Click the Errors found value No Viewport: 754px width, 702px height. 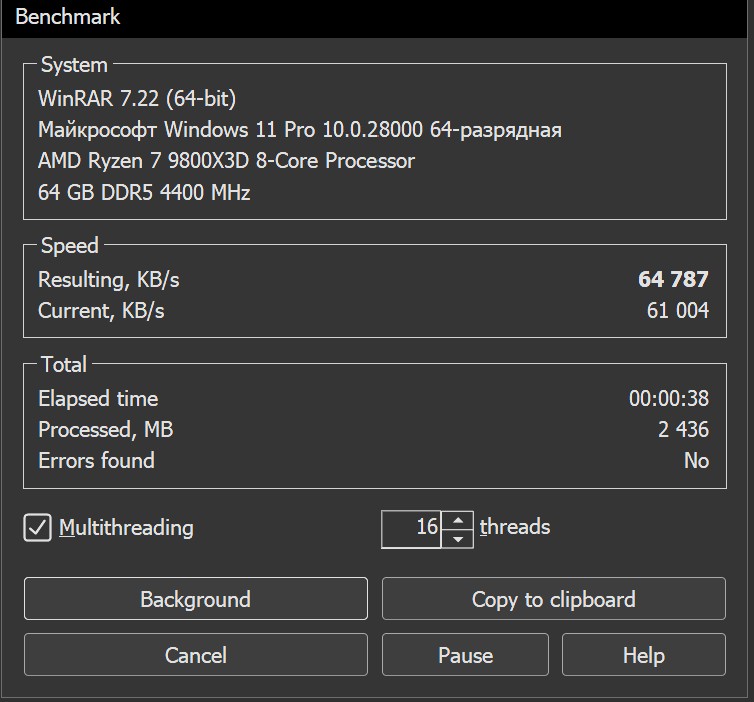[696, 461]
